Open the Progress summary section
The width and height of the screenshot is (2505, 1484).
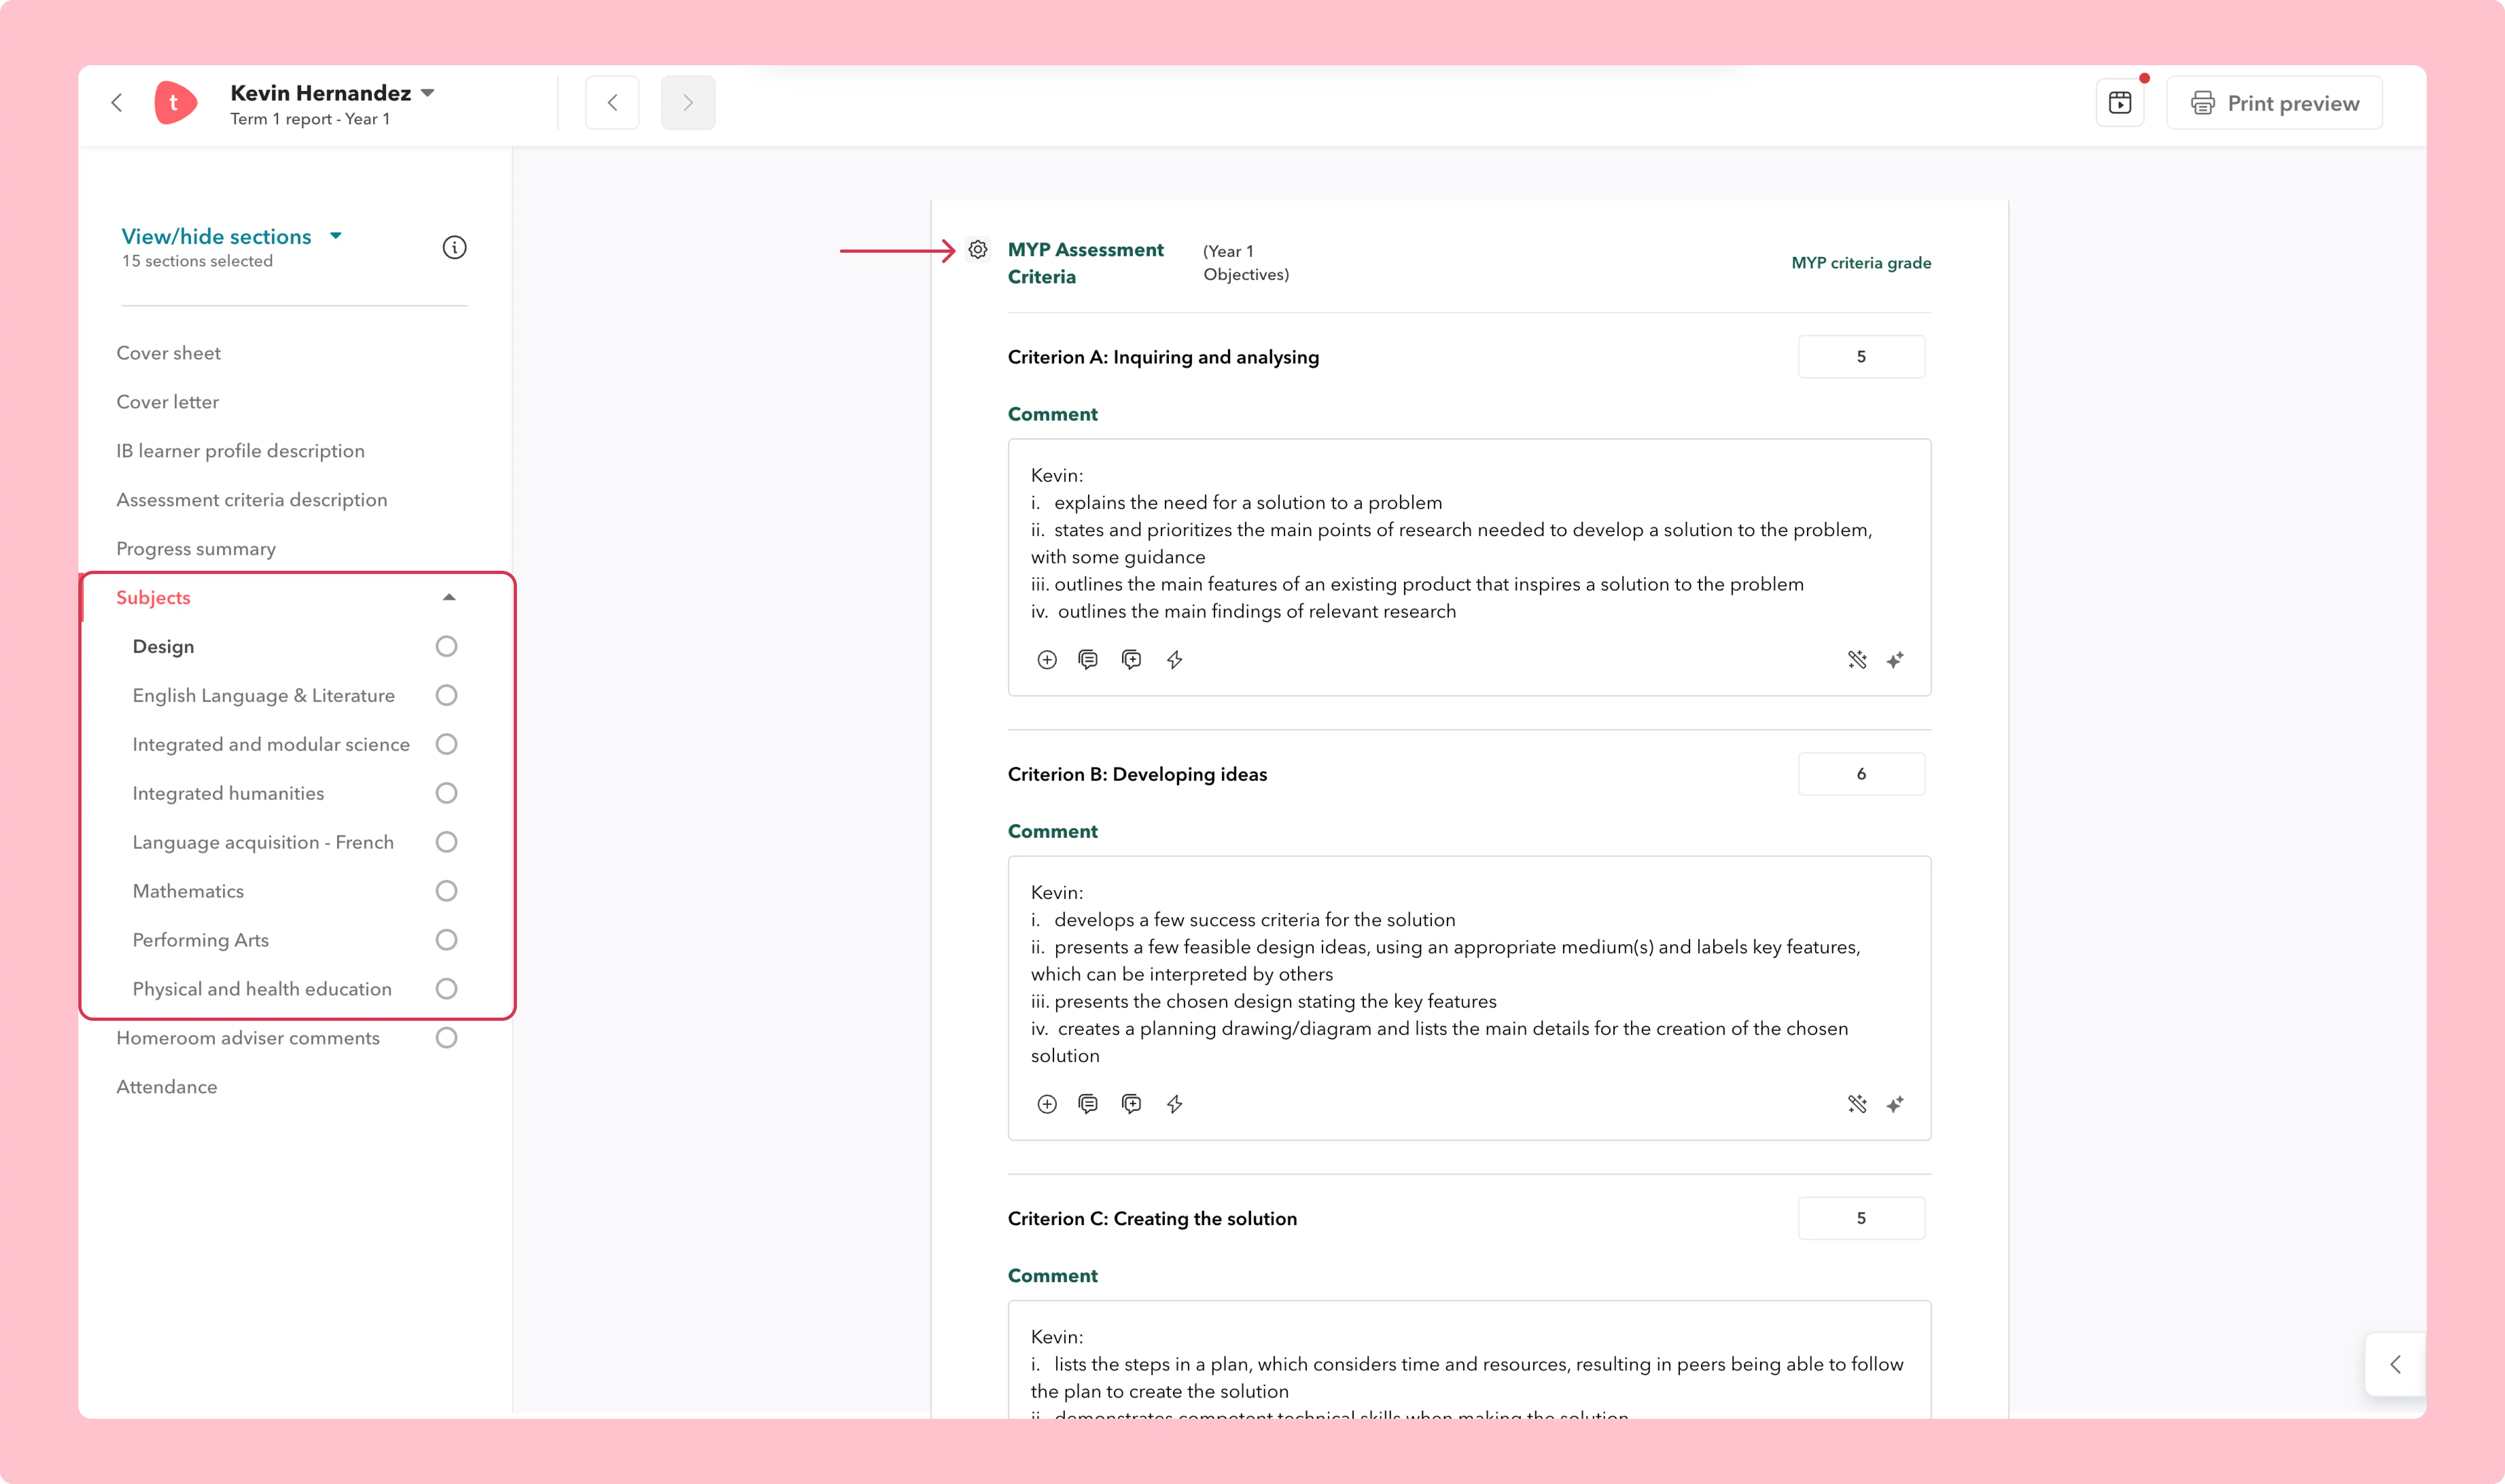(196, 549)
